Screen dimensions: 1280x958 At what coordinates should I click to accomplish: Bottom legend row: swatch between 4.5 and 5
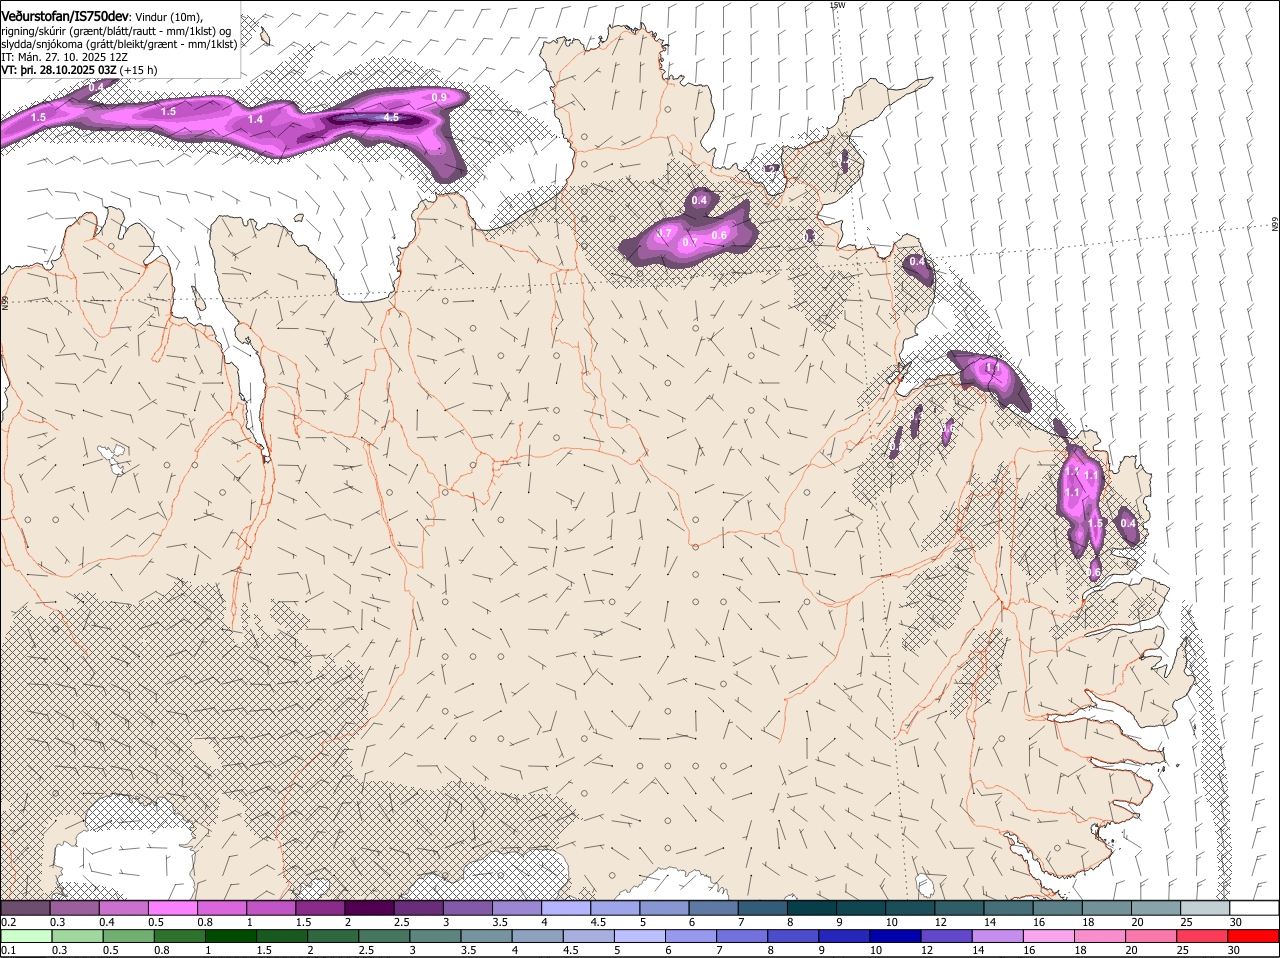click(589, 936)
